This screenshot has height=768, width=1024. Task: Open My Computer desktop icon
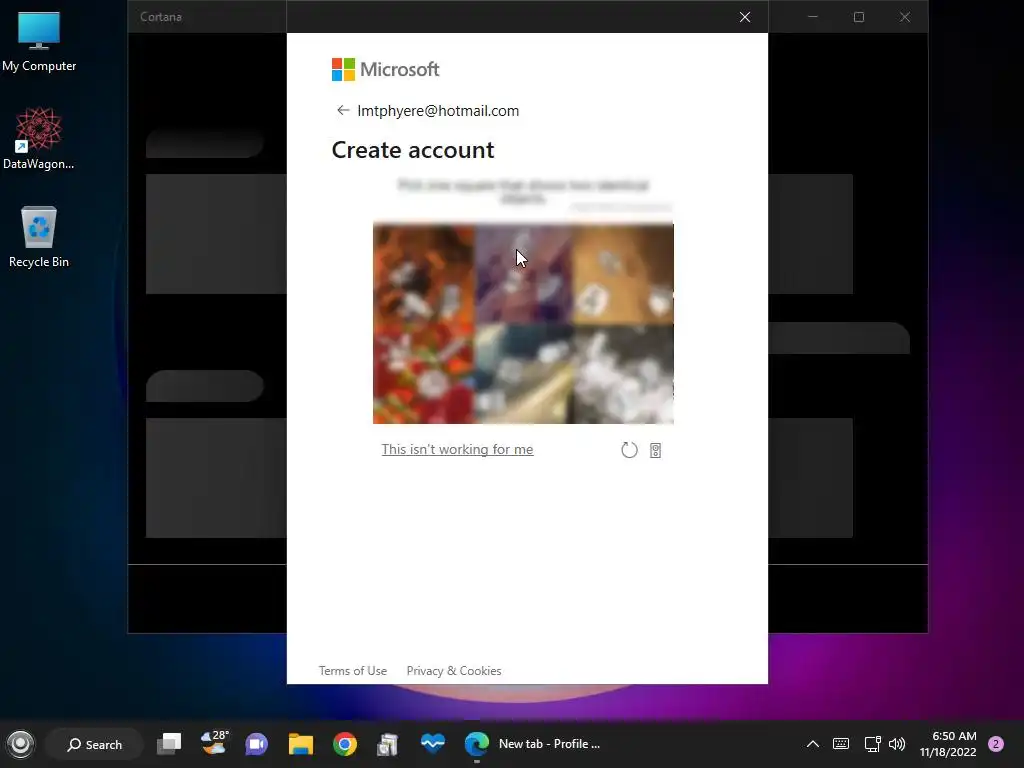click(x=39, y=42)
